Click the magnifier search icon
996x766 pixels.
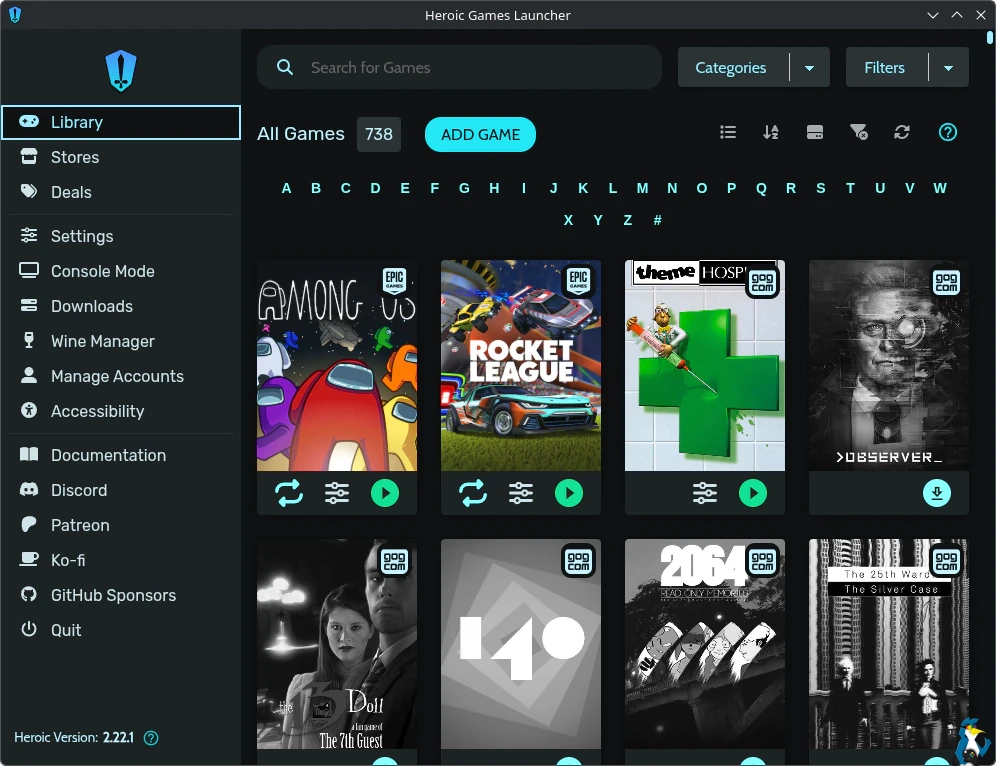click(x=285, y=67)
